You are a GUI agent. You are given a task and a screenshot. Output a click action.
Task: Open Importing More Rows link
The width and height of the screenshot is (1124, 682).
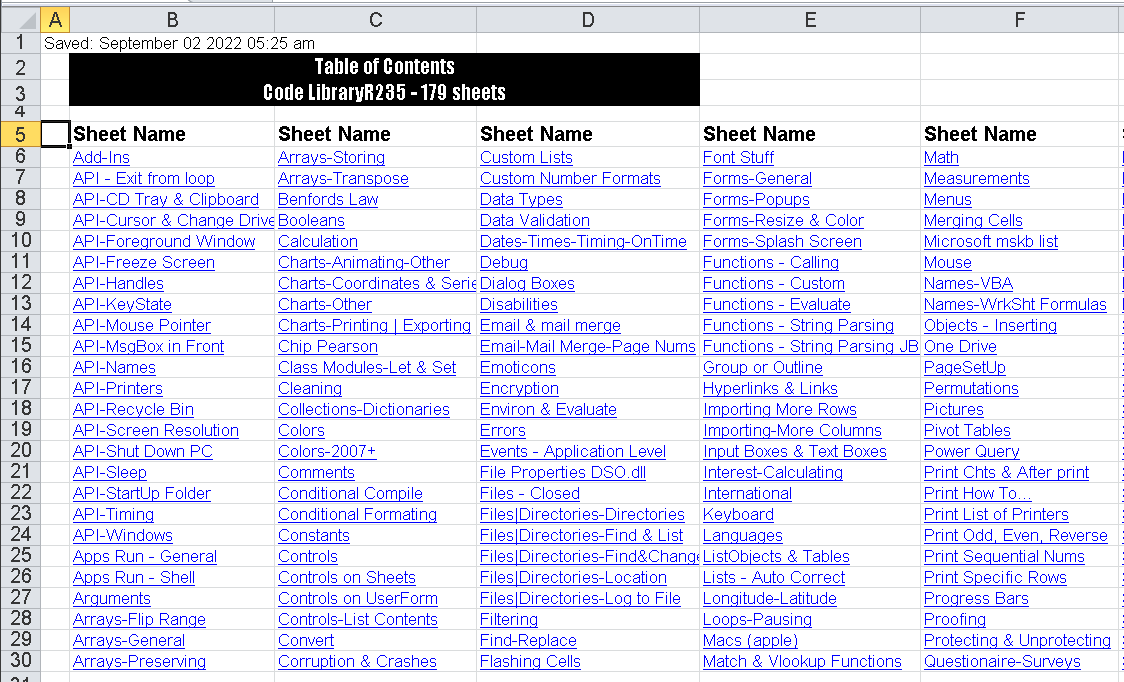(780, 409)
